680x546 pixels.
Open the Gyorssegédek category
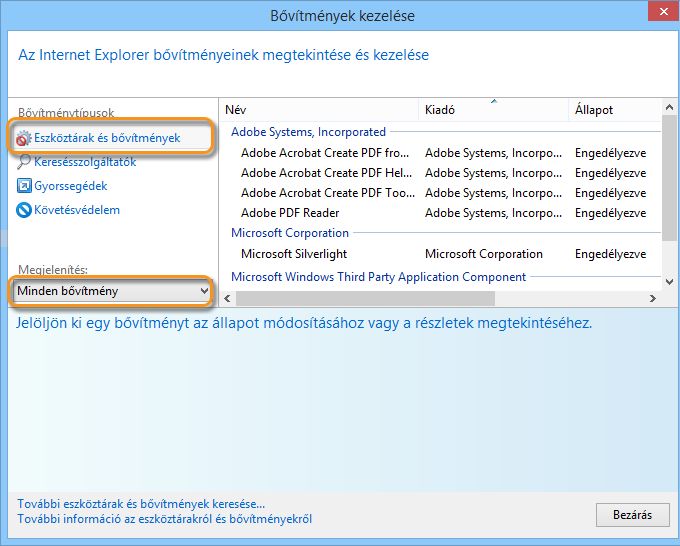pos(70,186)
